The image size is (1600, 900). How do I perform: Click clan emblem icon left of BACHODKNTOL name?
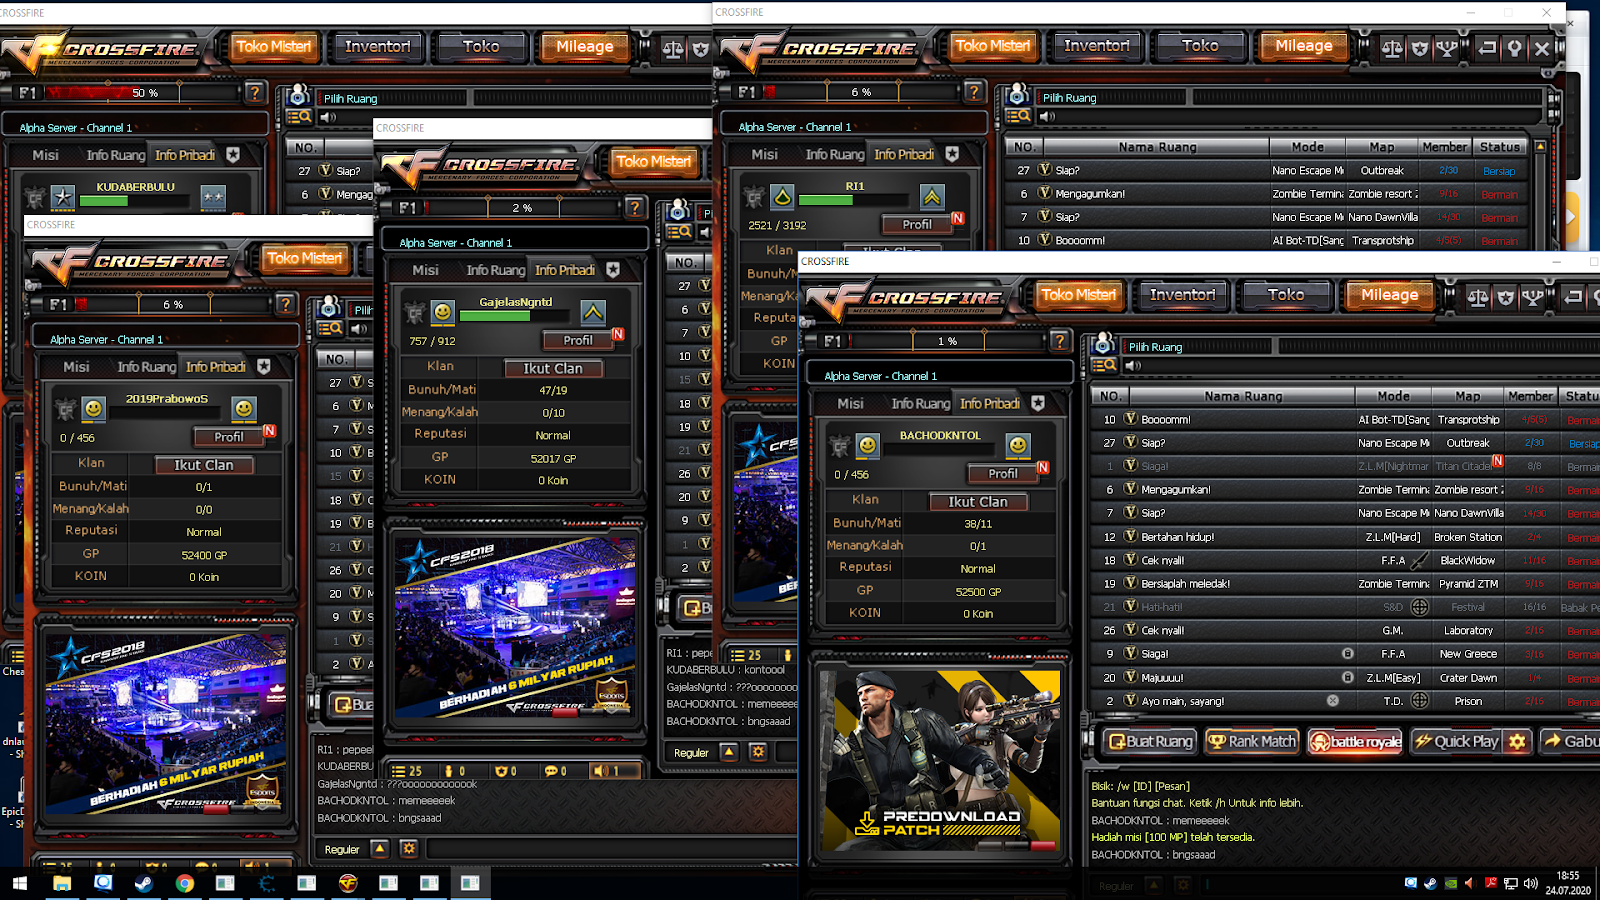840,445
